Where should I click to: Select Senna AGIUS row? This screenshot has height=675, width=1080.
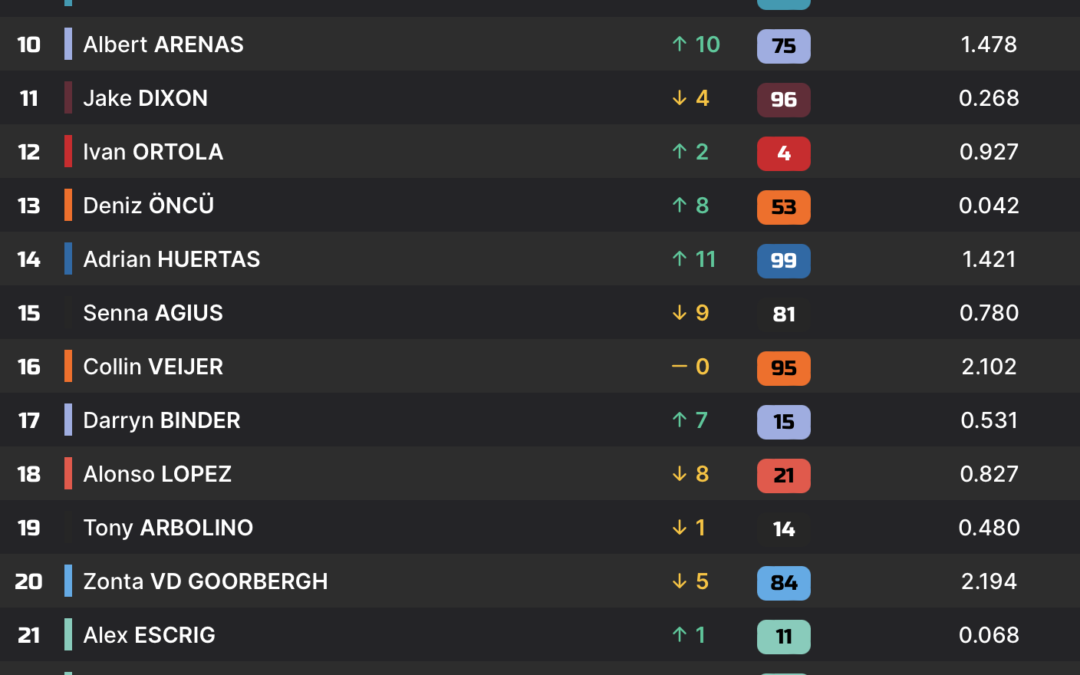tap(540, 313)
